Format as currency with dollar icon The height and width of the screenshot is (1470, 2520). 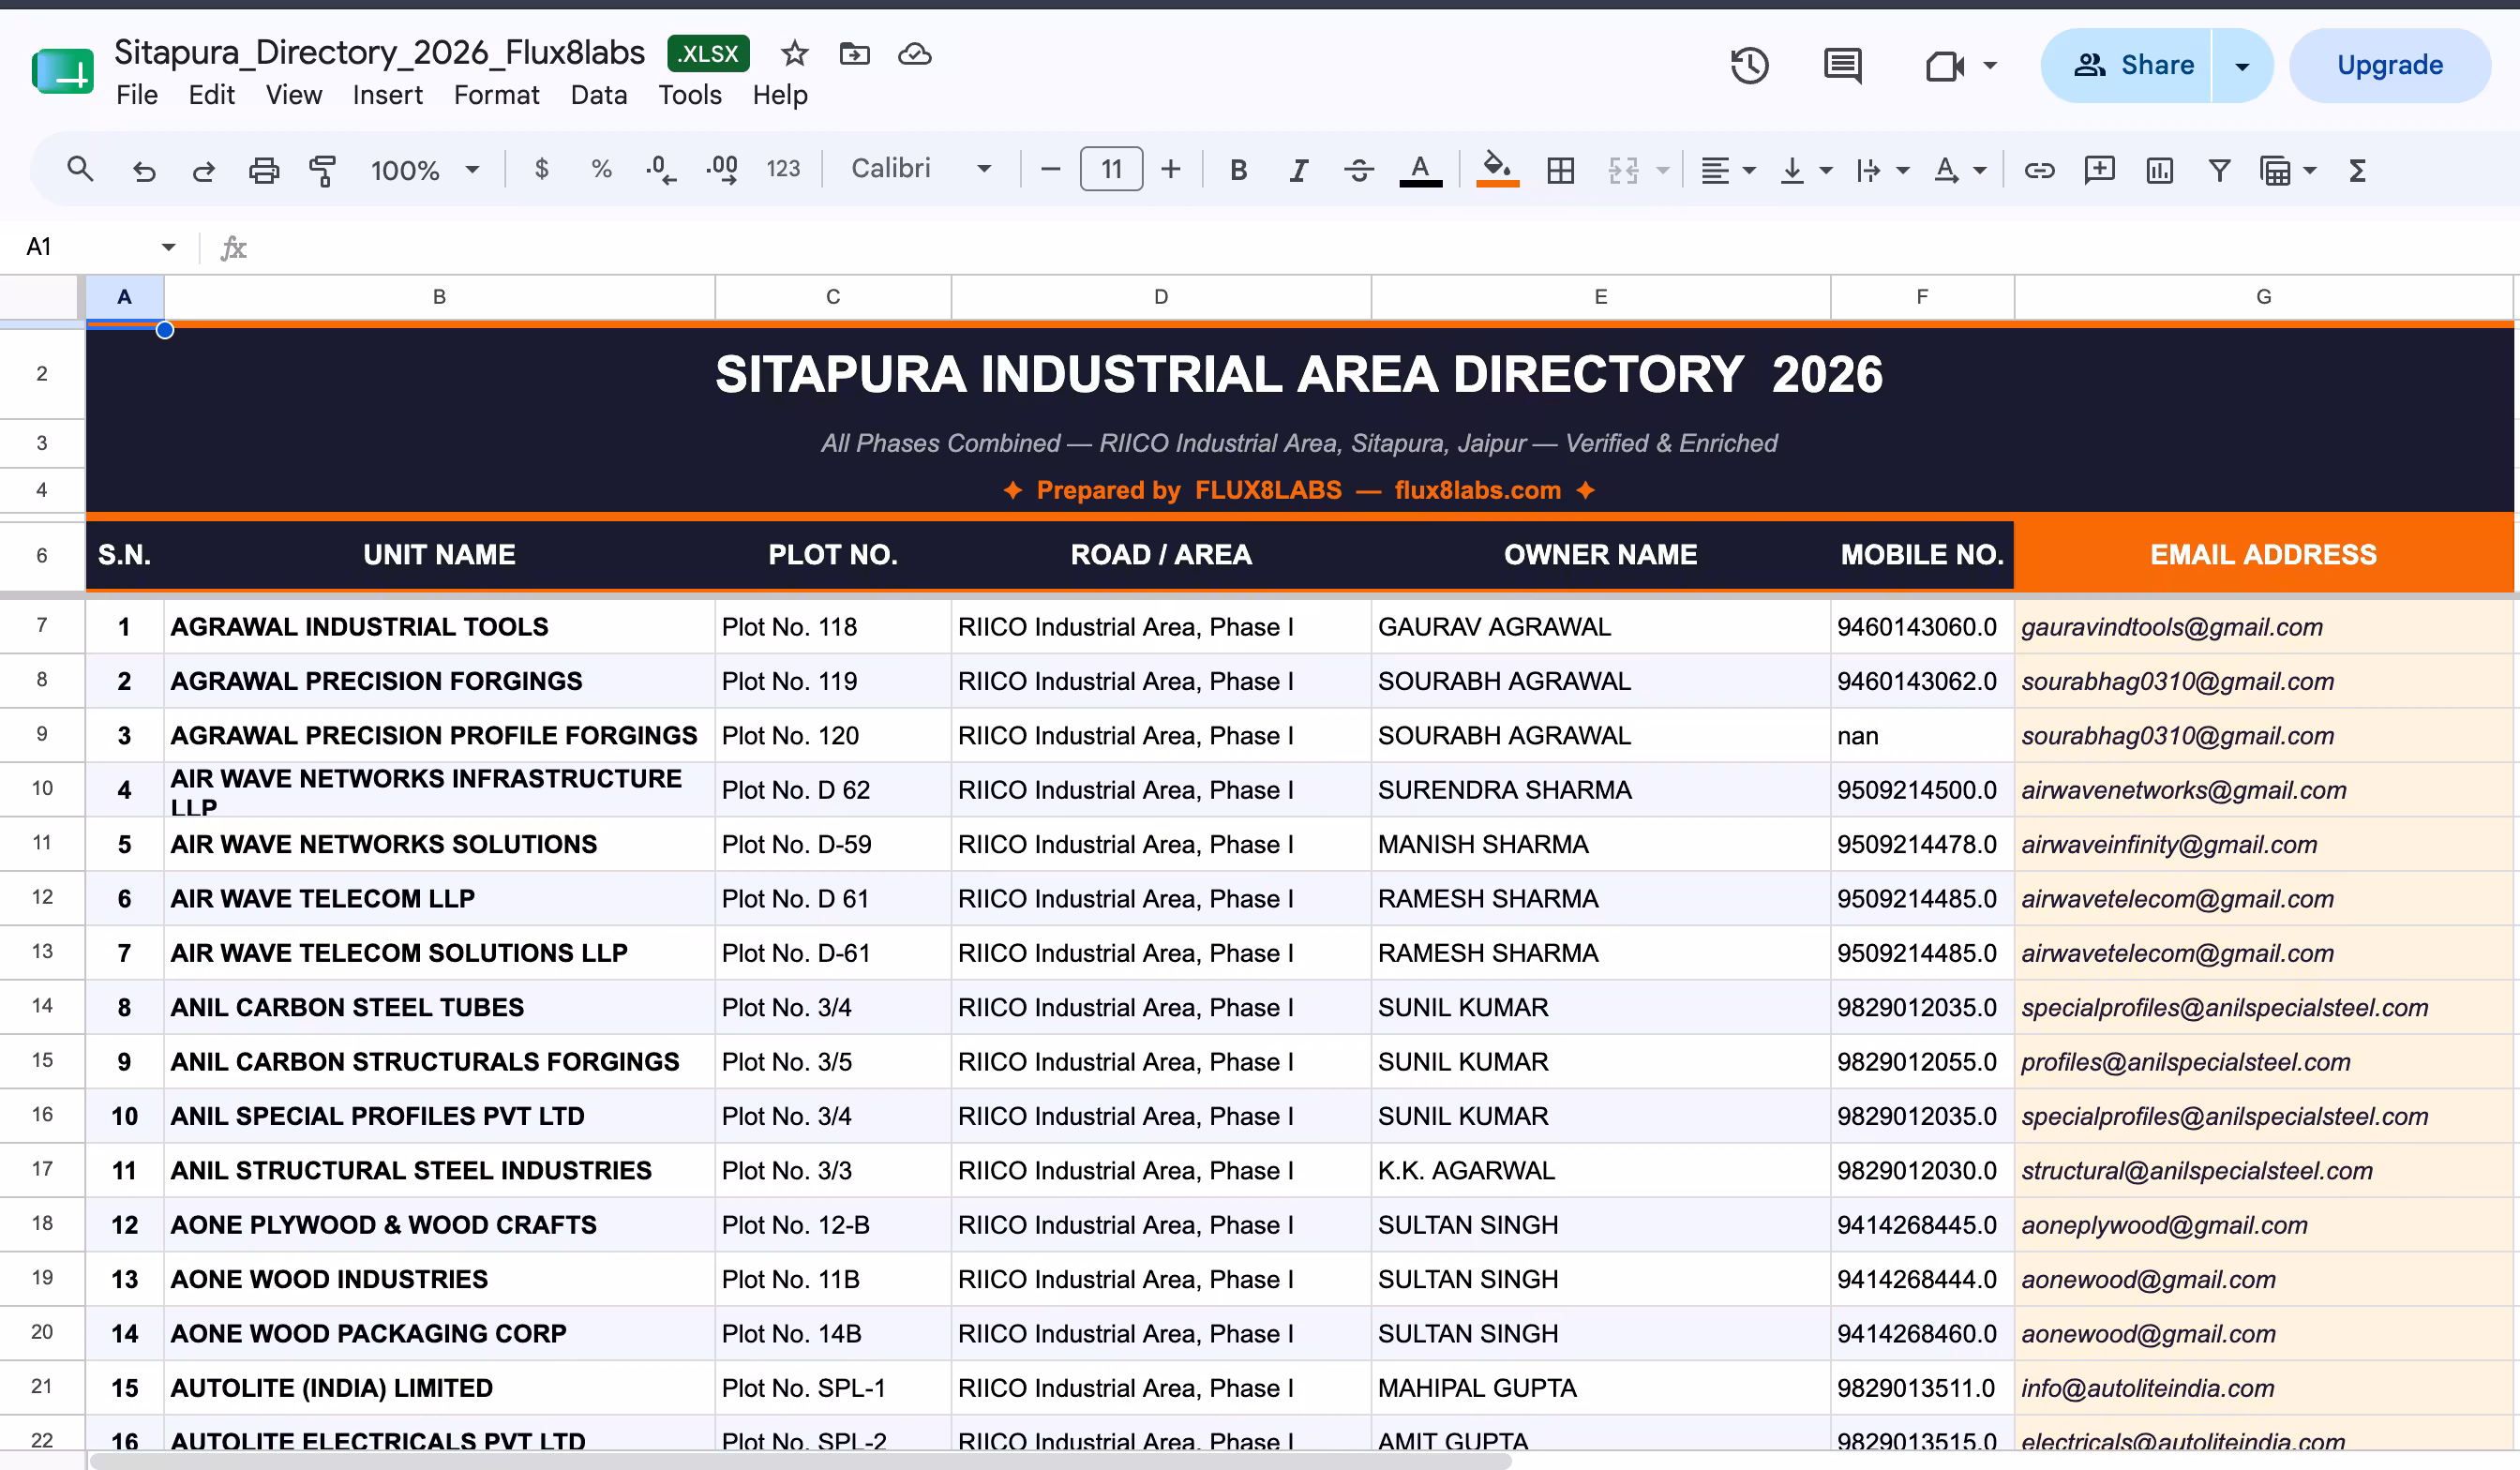click(541, 170)
